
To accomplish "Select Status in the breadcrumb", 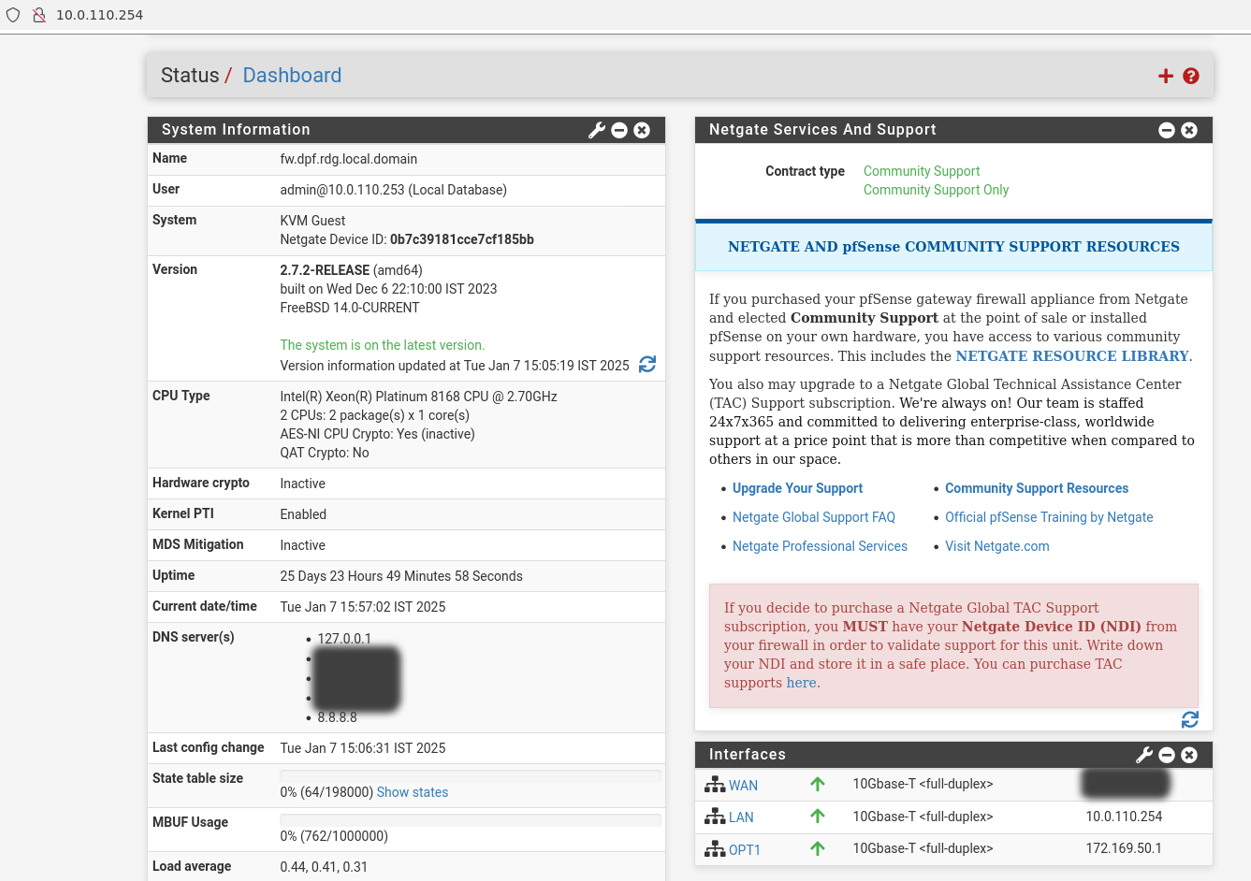I will [188, 75].
